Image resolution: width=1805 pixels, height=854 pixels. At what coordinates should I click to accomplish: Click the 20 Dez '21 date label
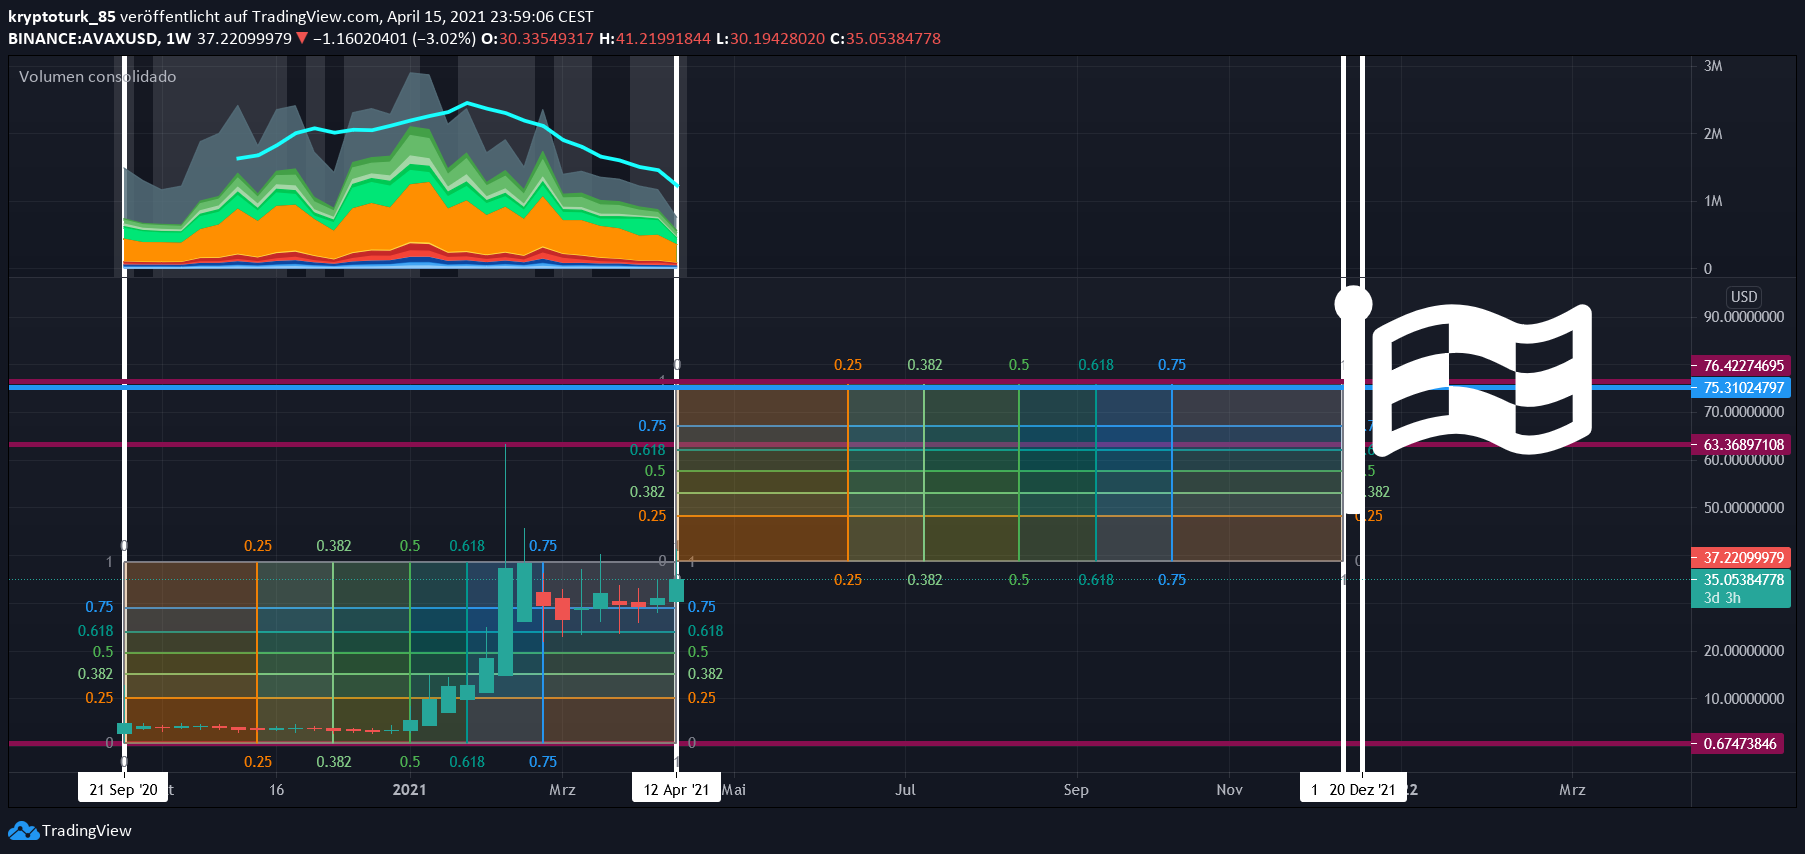click(1362, 789)
